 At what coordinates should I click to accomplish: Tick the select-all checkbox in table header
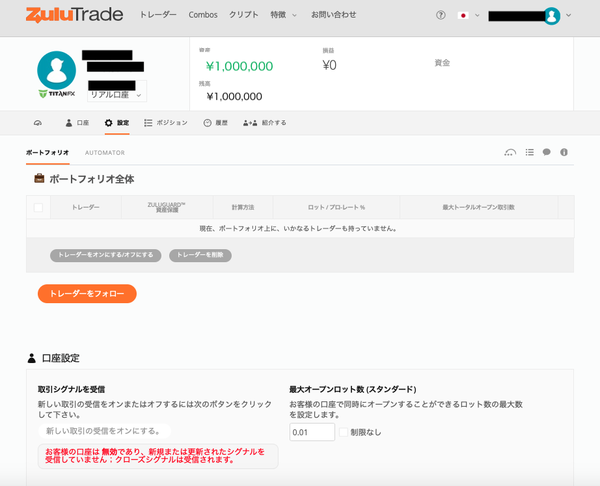tap(38, 207)
